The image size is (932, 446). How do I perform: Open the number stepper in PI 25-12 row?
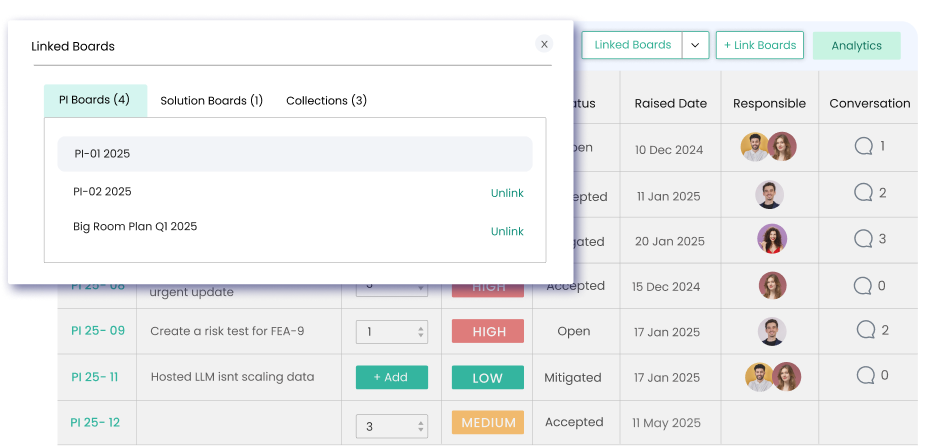pyautogui.click(x=391, y=426)
